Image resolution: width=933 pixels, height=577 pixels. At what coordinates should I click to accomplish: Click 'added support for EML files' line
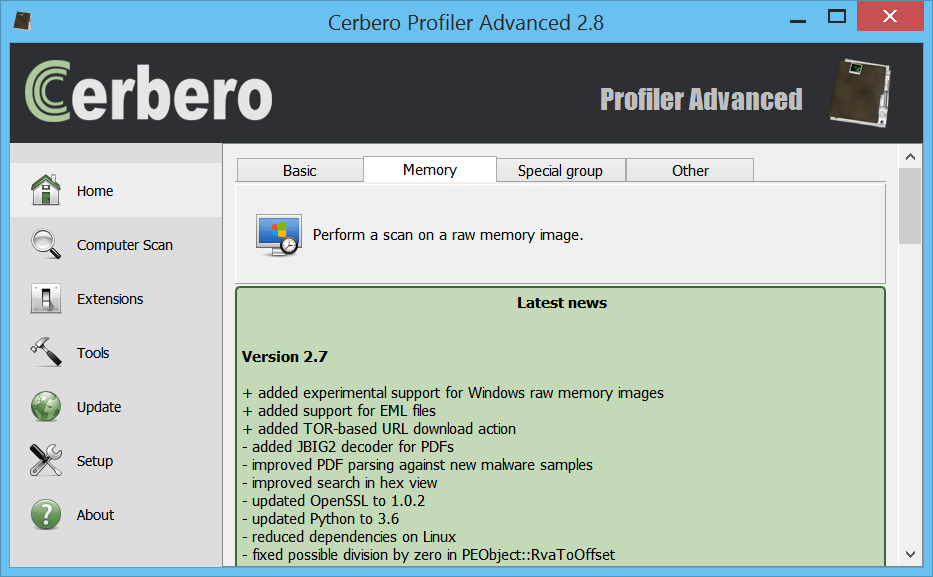(339, 411)
